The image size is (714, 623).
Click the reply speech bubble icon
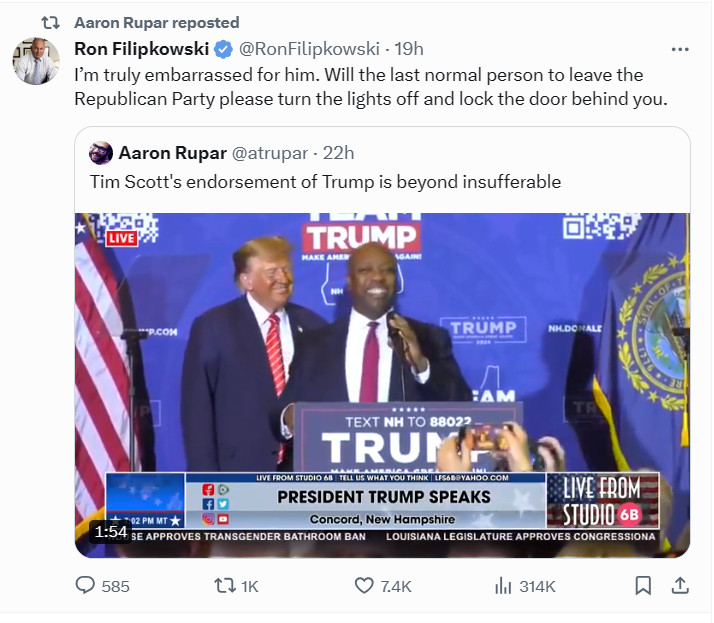click(85, 586)
